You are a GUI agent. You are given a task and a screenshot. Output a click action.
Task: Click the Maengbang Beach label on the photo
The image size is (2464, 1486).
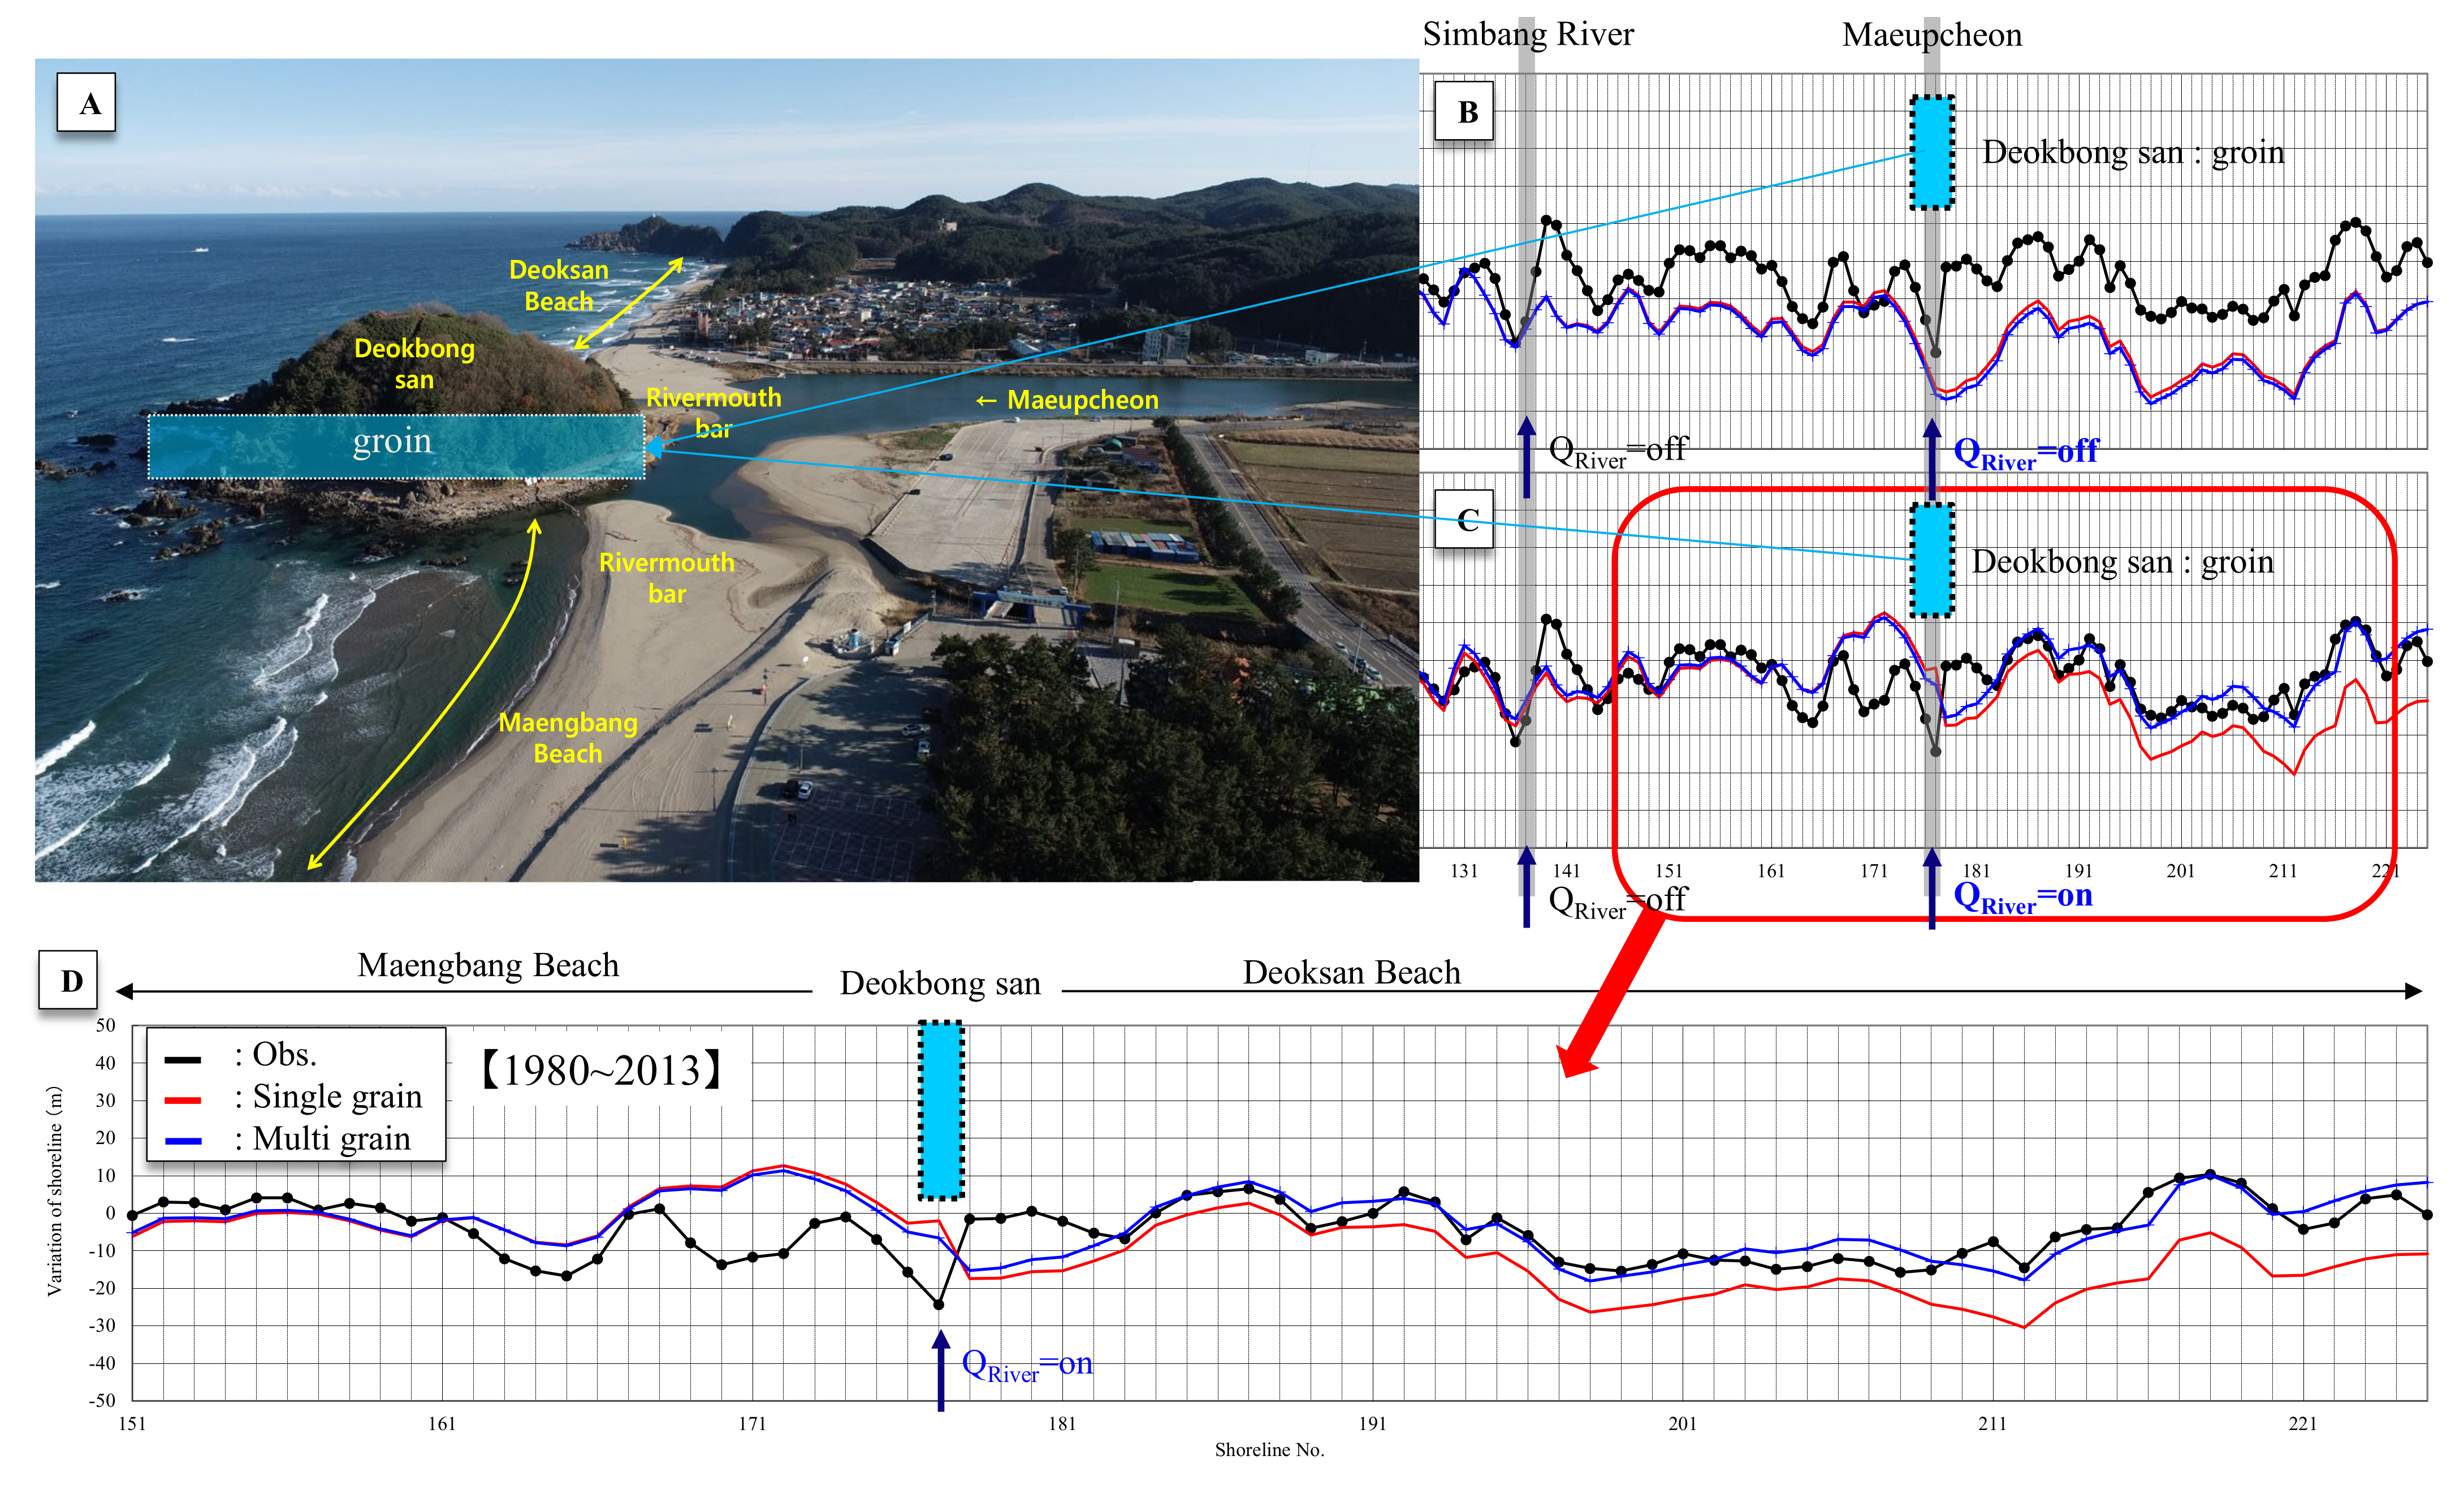pos(567,737)
